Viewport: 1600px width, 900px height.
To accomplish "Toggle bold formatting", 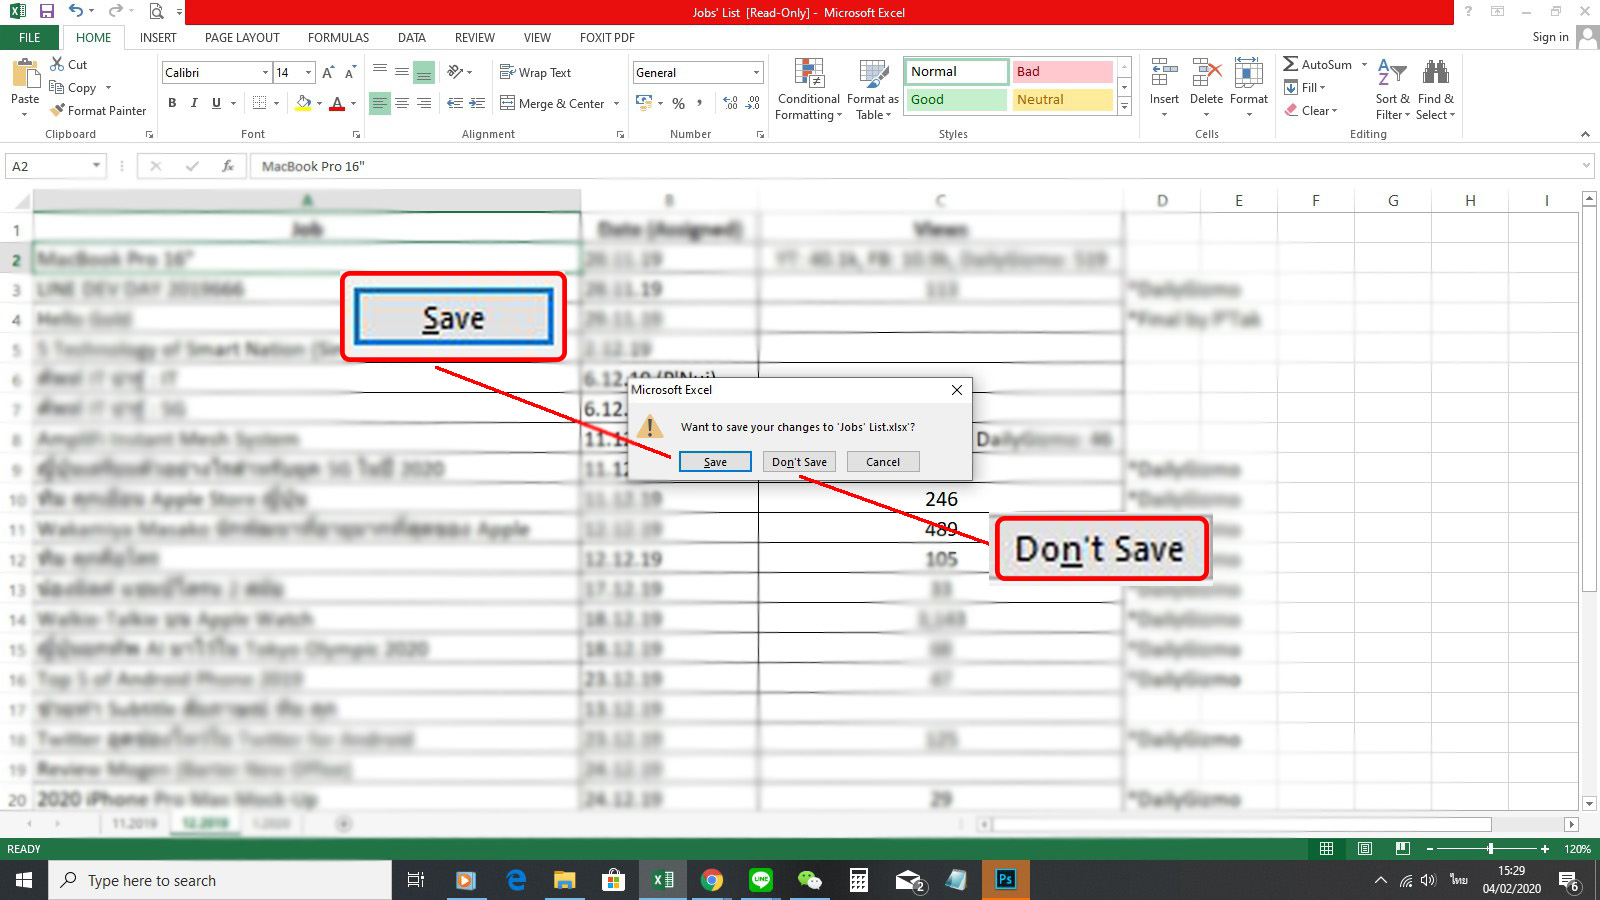I will coord(171,103).
